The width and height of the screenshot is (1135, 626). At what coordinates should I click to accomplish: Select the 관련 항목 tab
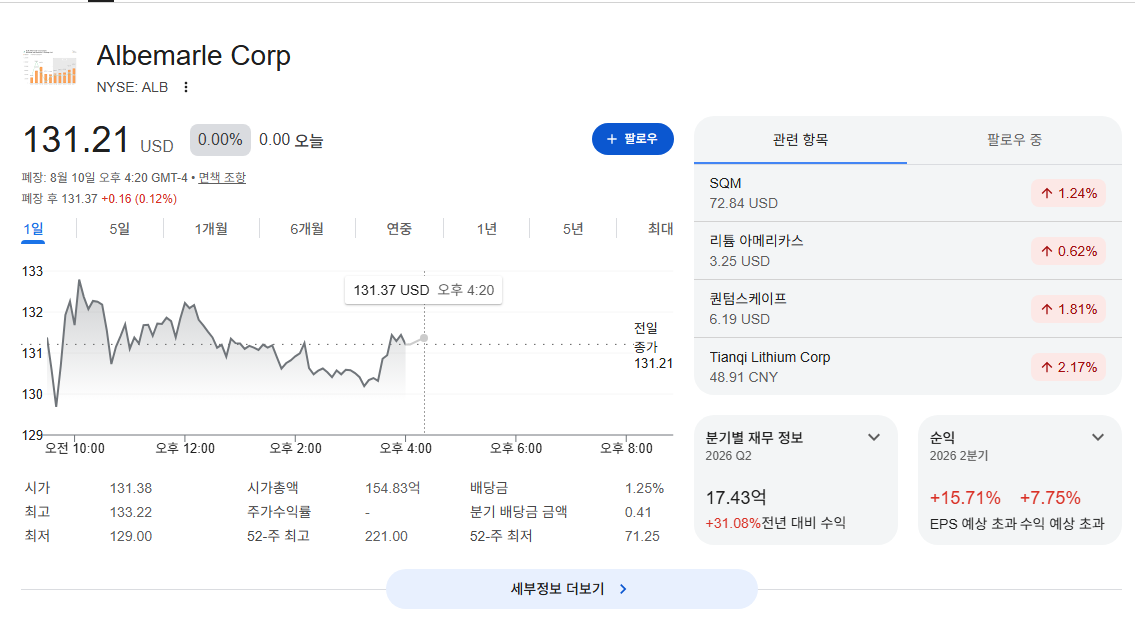click(801, 140)
